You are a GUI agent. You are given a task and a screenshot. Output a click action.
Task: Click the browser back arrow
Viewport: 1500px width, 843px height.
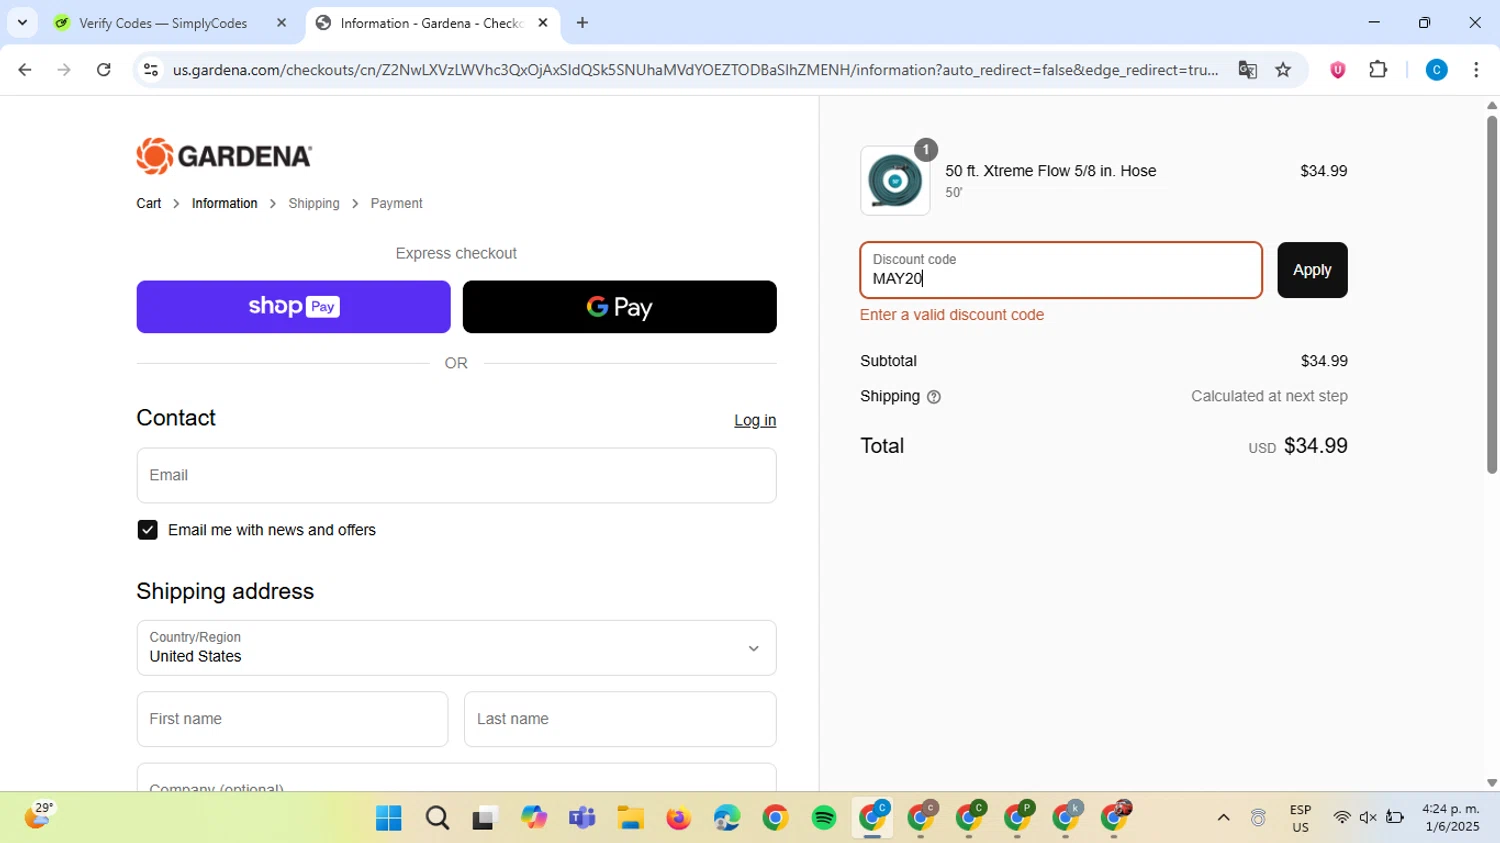click(x=25, y=70)
